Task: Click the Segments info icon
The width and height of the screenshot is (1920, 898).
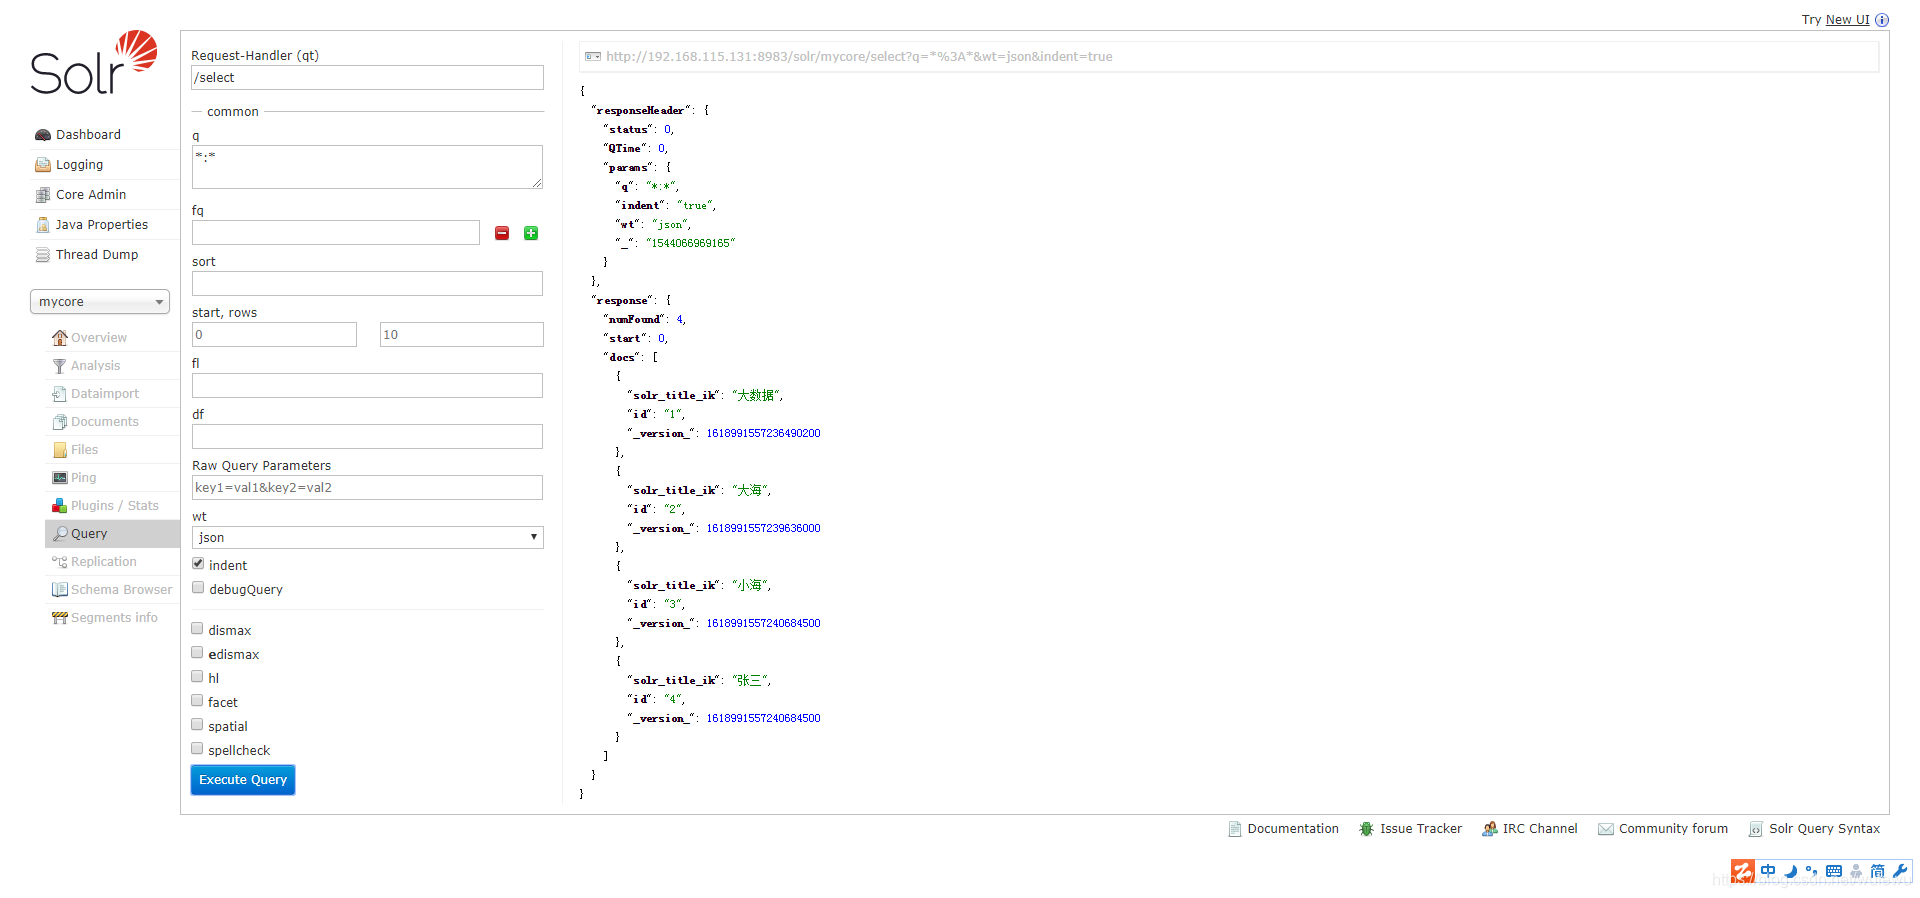Action: (x=60, y=618)
